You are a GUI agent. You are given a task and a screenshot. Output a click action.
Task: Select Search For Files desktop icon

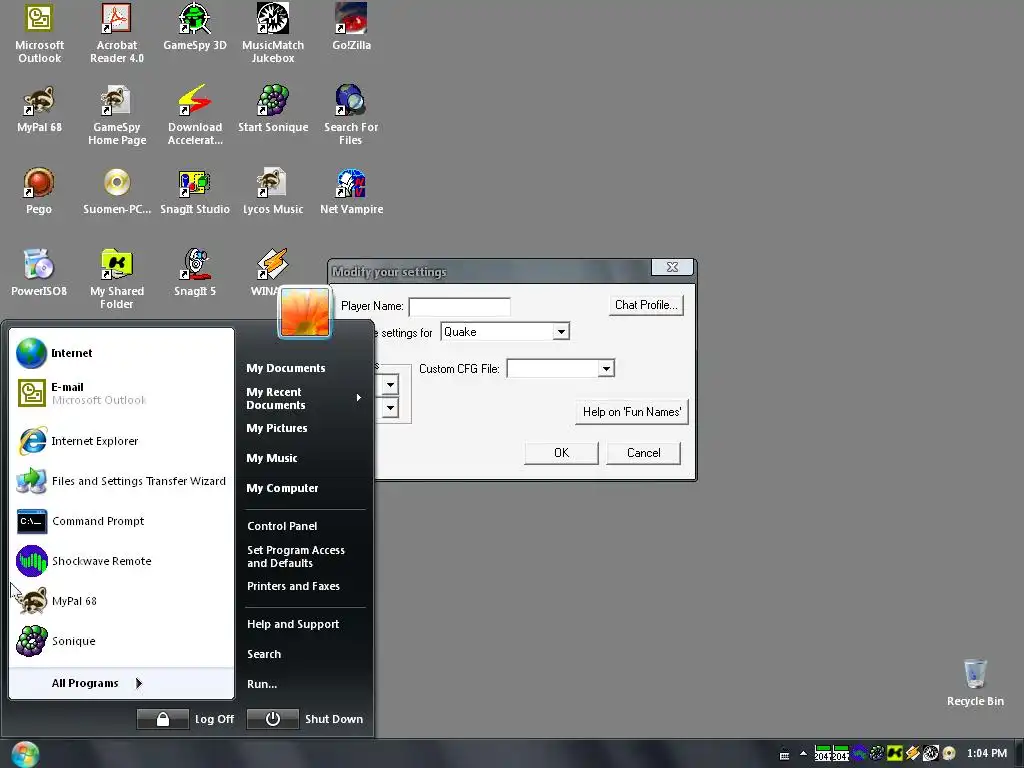351,116
